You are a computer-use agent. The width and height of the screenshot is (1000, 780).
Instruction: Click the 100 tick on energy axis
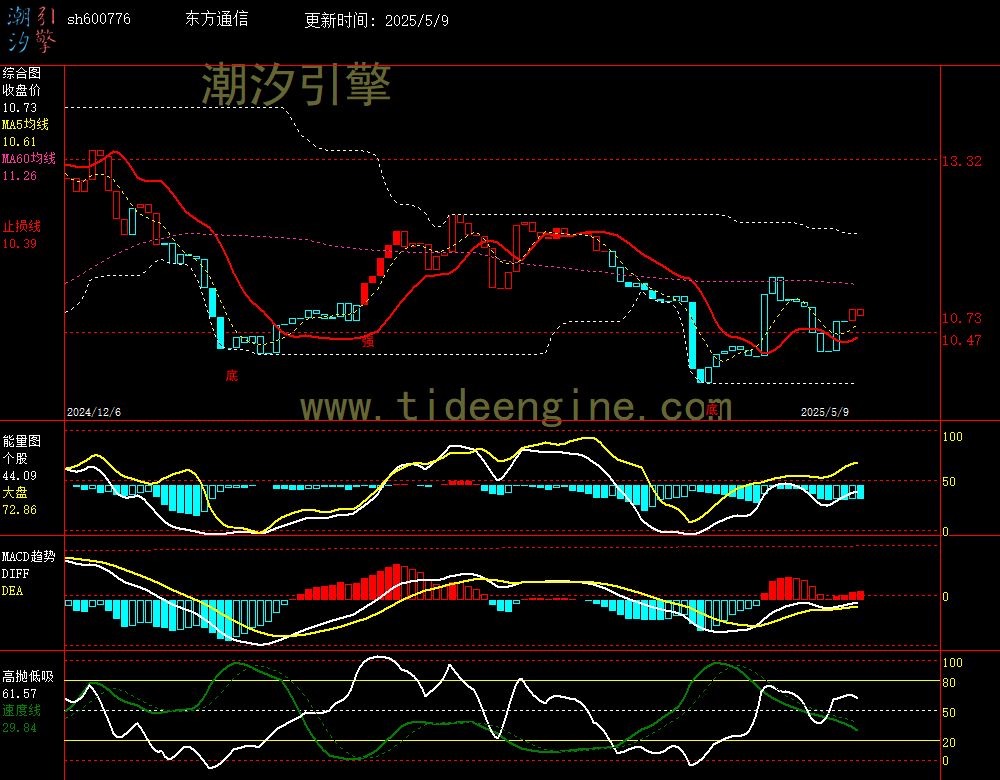(x=953, y=437)
